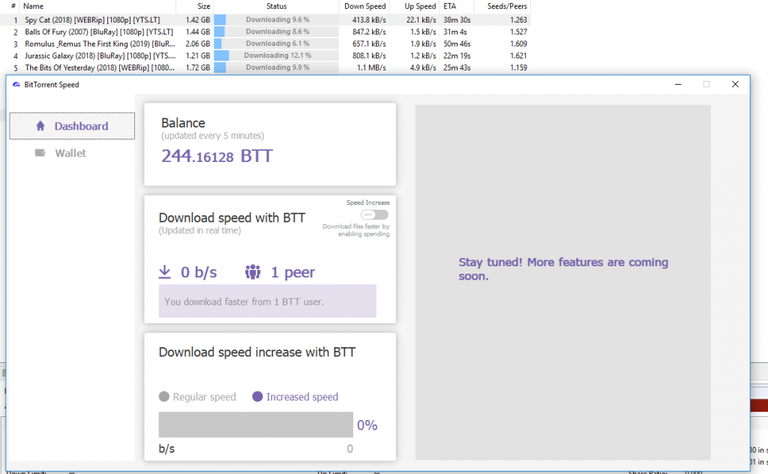Click the 38m 30s ETA cell
768x474 pixels.
tap(457, 20)
